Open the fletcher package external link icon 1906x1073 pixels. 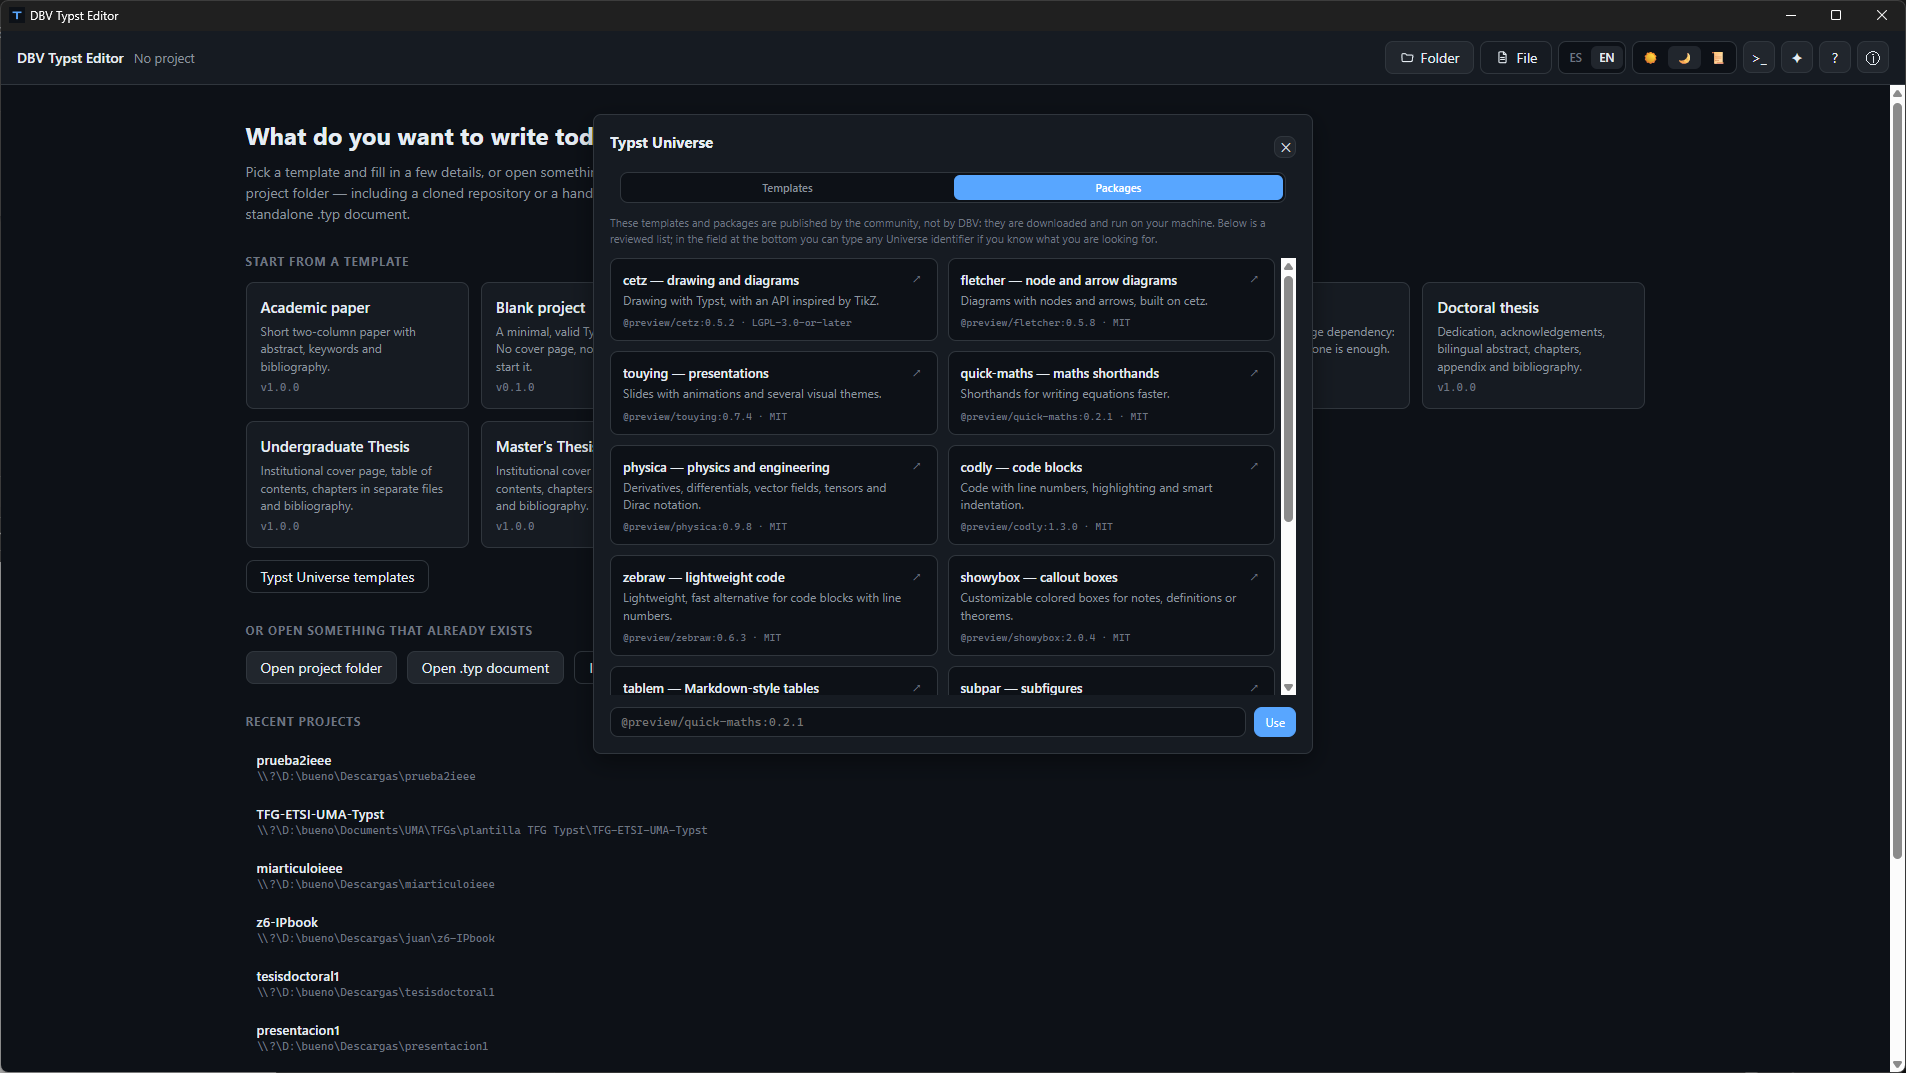pyautogui.click(x=1254, y=280)
